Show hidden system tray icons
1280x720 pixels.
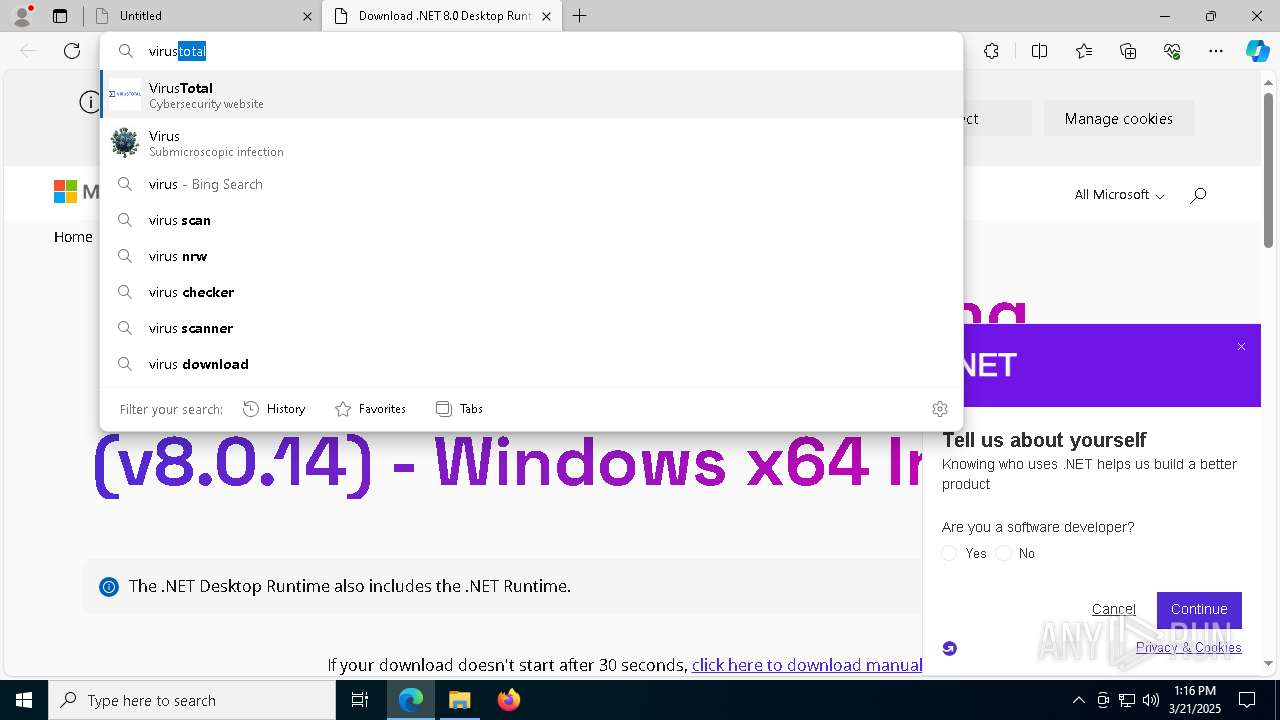tap(1078, 700)
